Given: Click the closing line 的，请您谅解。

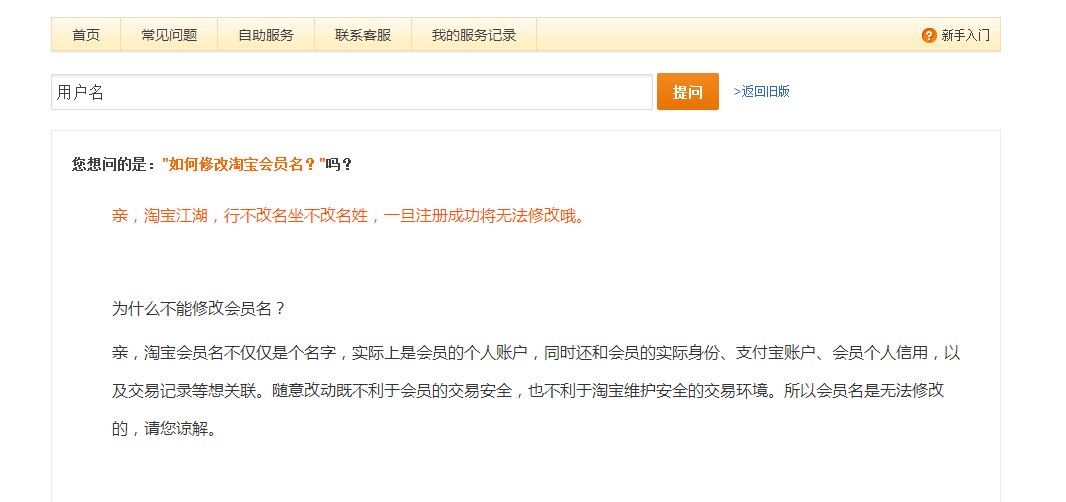Looking at the screenshot, I should (x=164, y=429).
